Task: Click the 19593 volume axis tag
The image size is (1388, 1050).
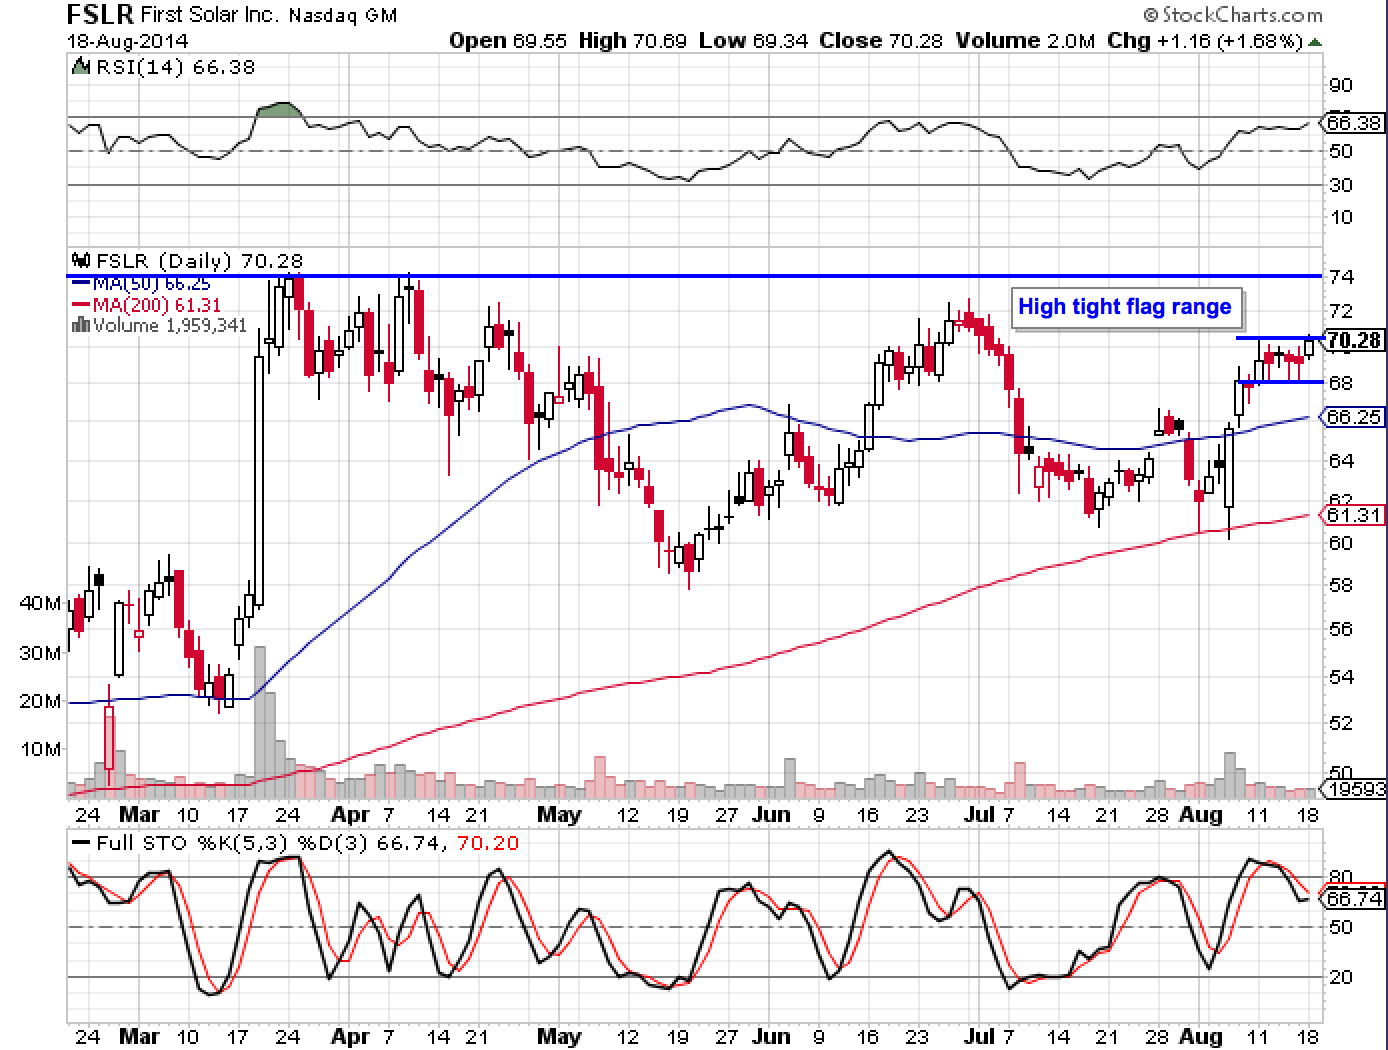Action: pos(1353,789)
